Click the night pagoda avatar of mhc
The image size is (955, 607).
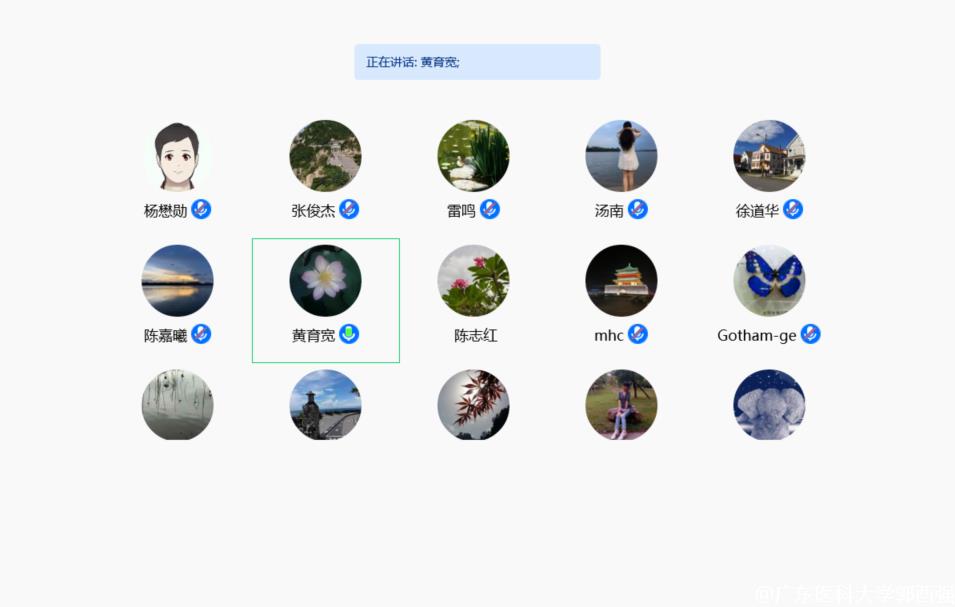(x=621, y=281)
